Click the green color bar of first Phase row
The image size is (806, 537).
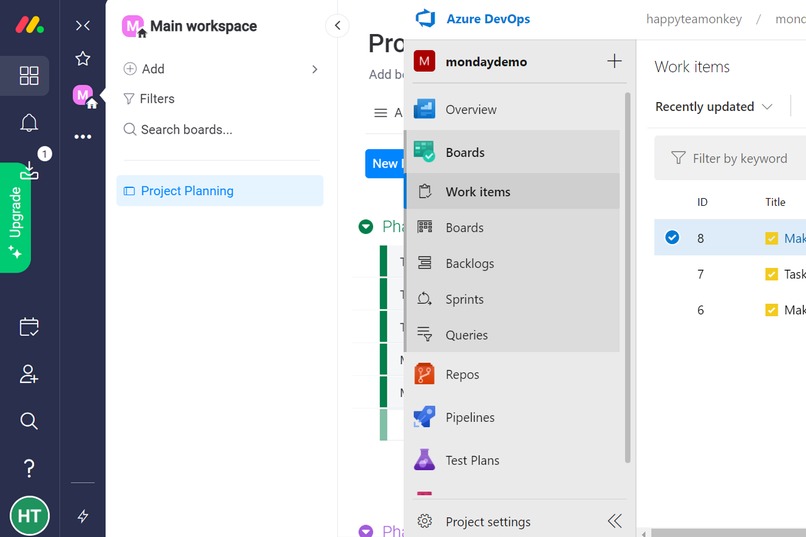tap(383, 261)
